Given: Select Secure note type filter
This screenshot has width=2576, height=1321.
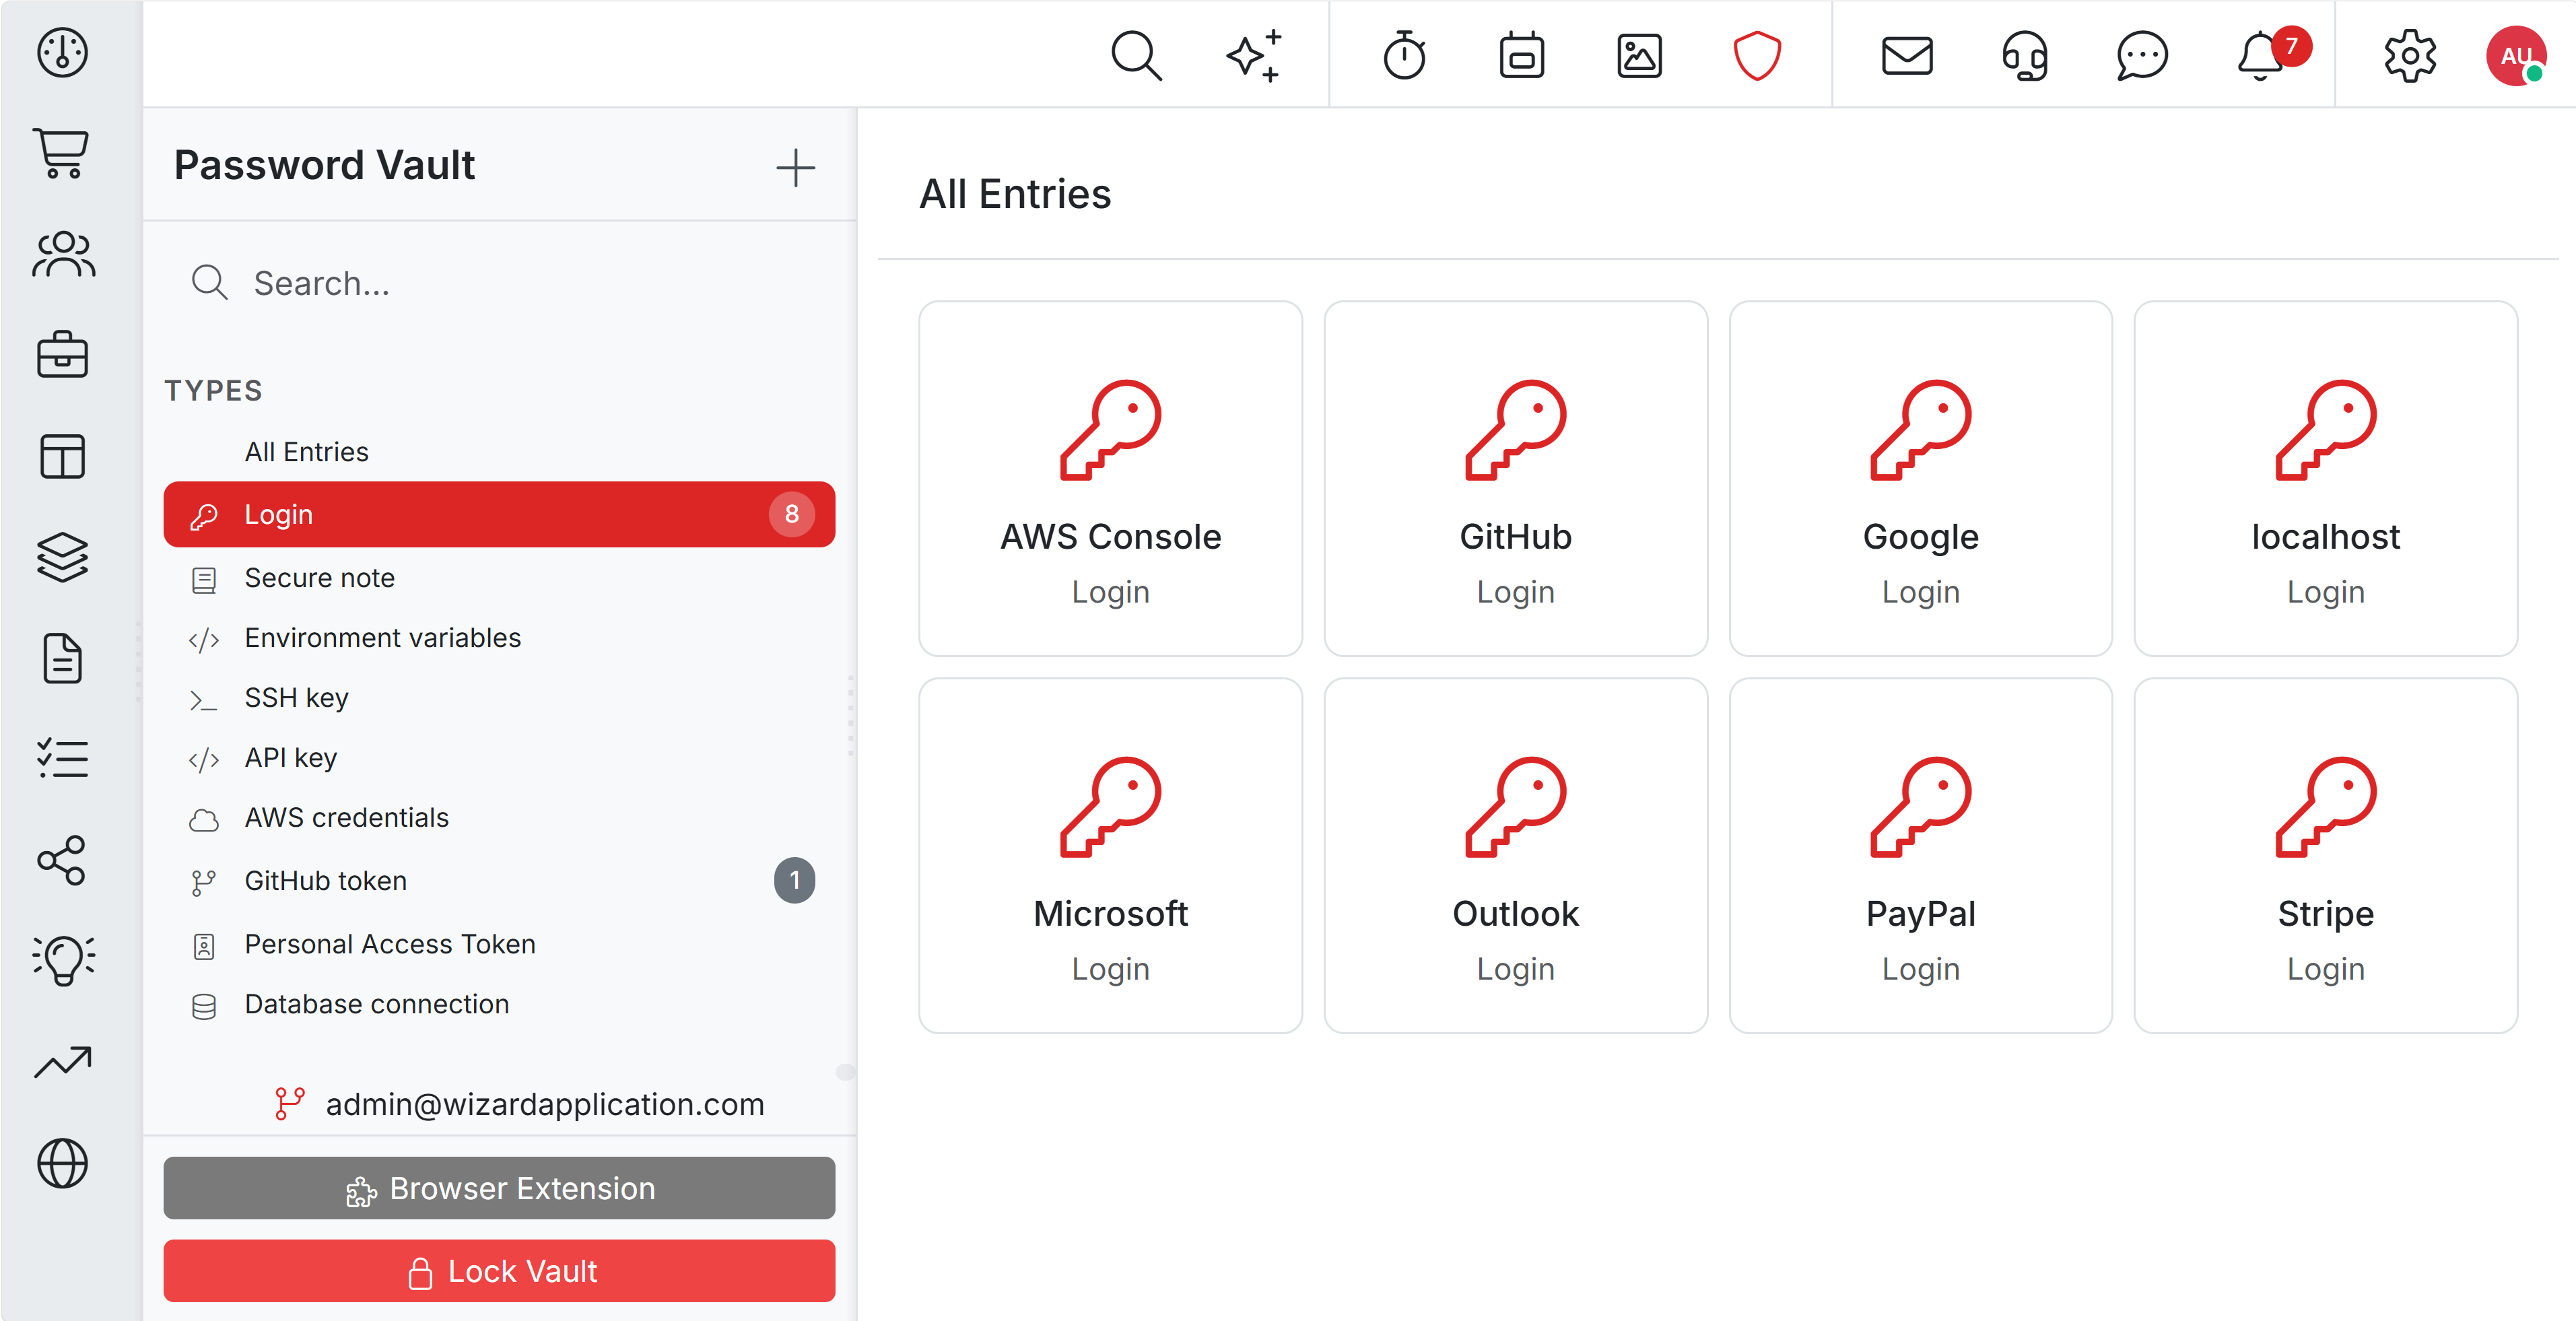Looking at the screenshot, I should pos(500,578).
